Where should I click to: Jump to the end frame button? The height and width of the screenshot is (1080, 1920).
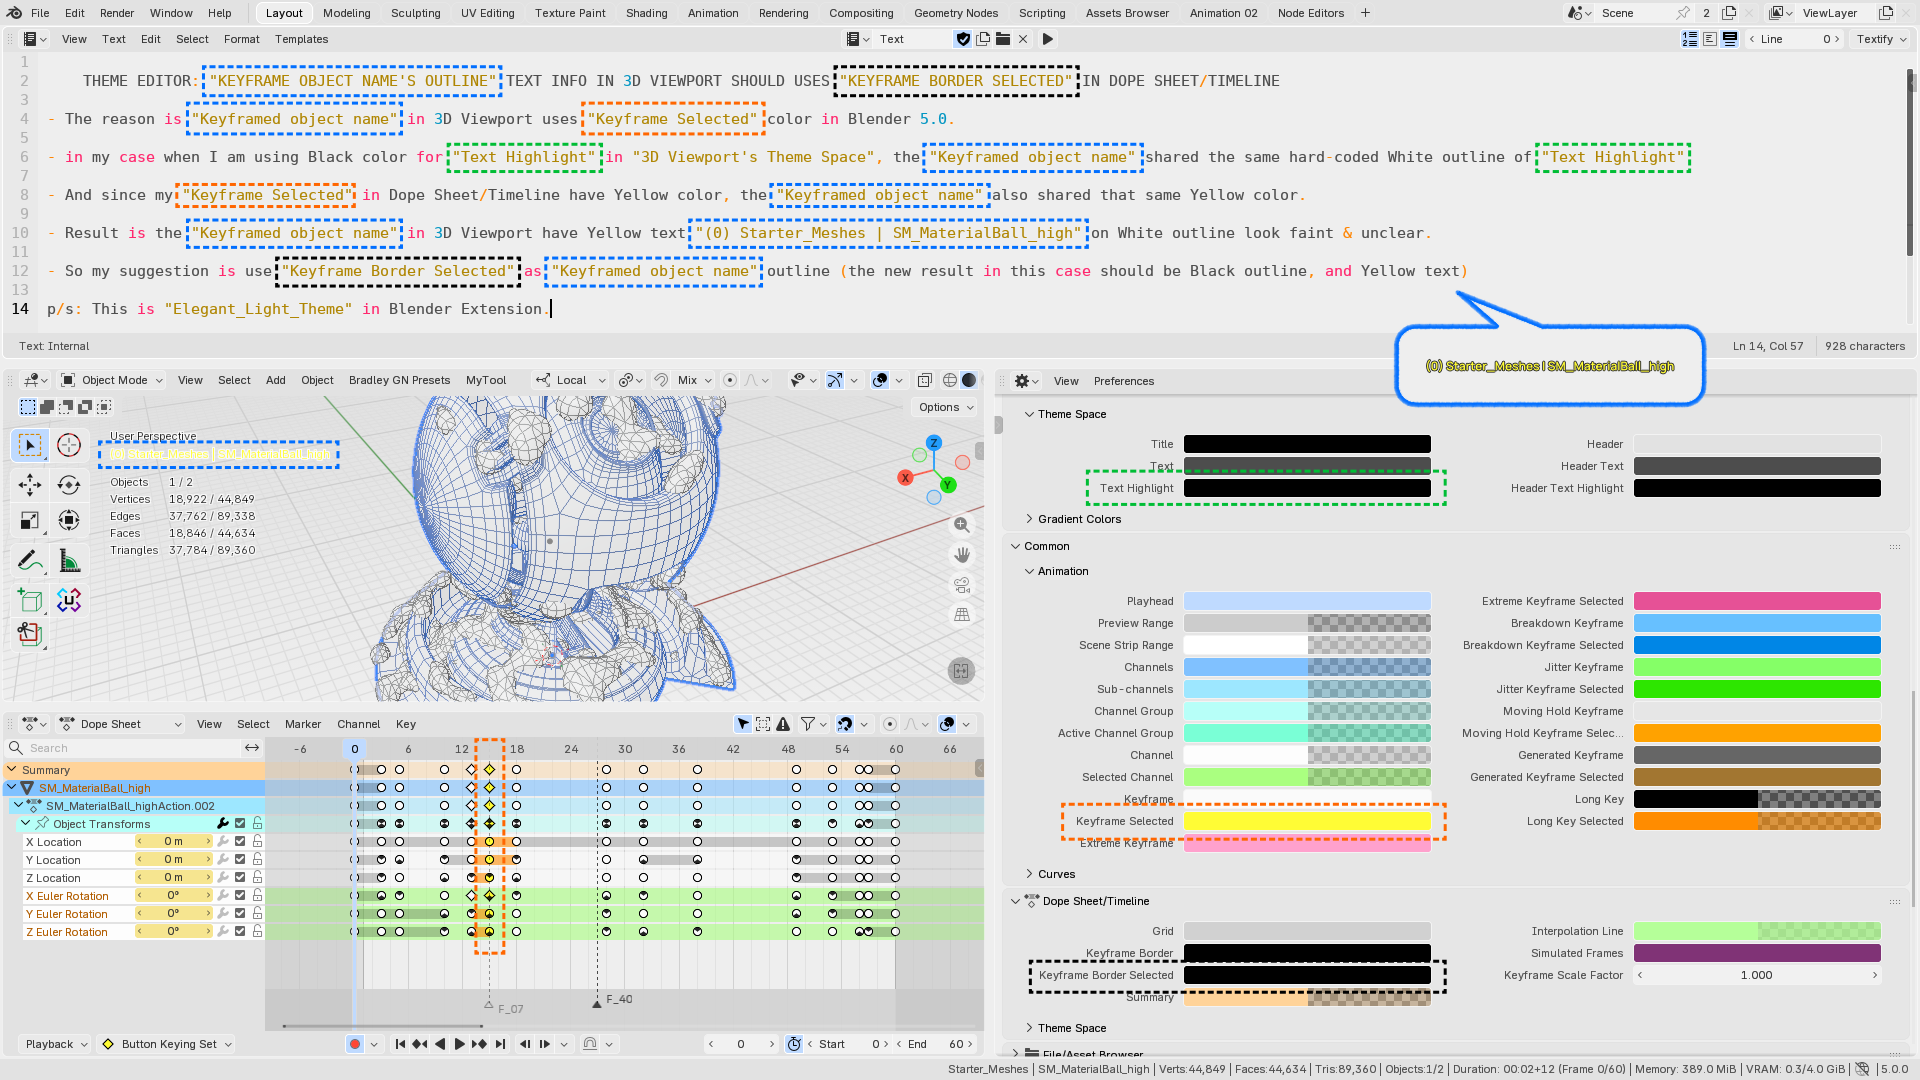pyautogui.click(x=500, y=1044)
